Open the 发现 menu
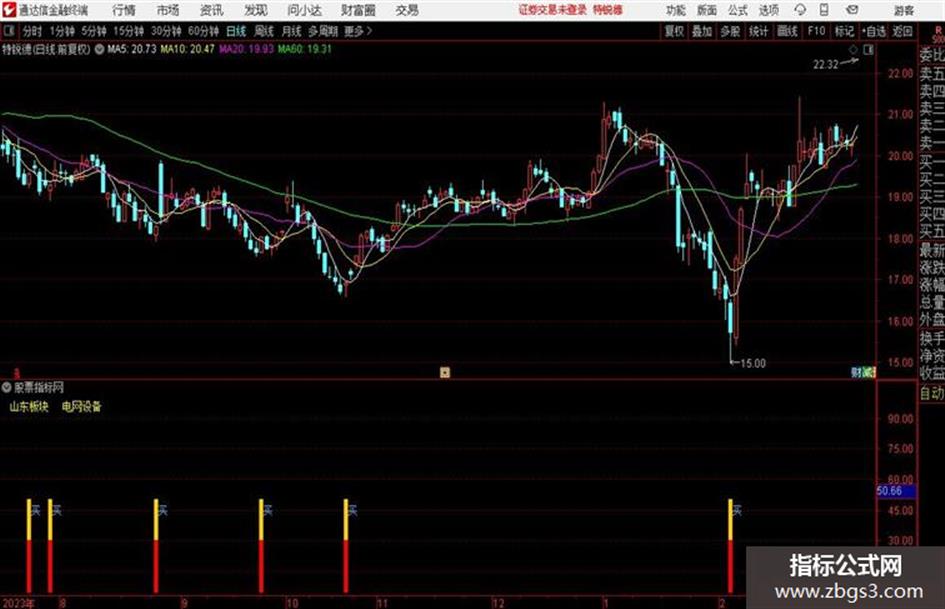This screenshot has width=945, height=609. pyautogui.click(x=256, y=10)
